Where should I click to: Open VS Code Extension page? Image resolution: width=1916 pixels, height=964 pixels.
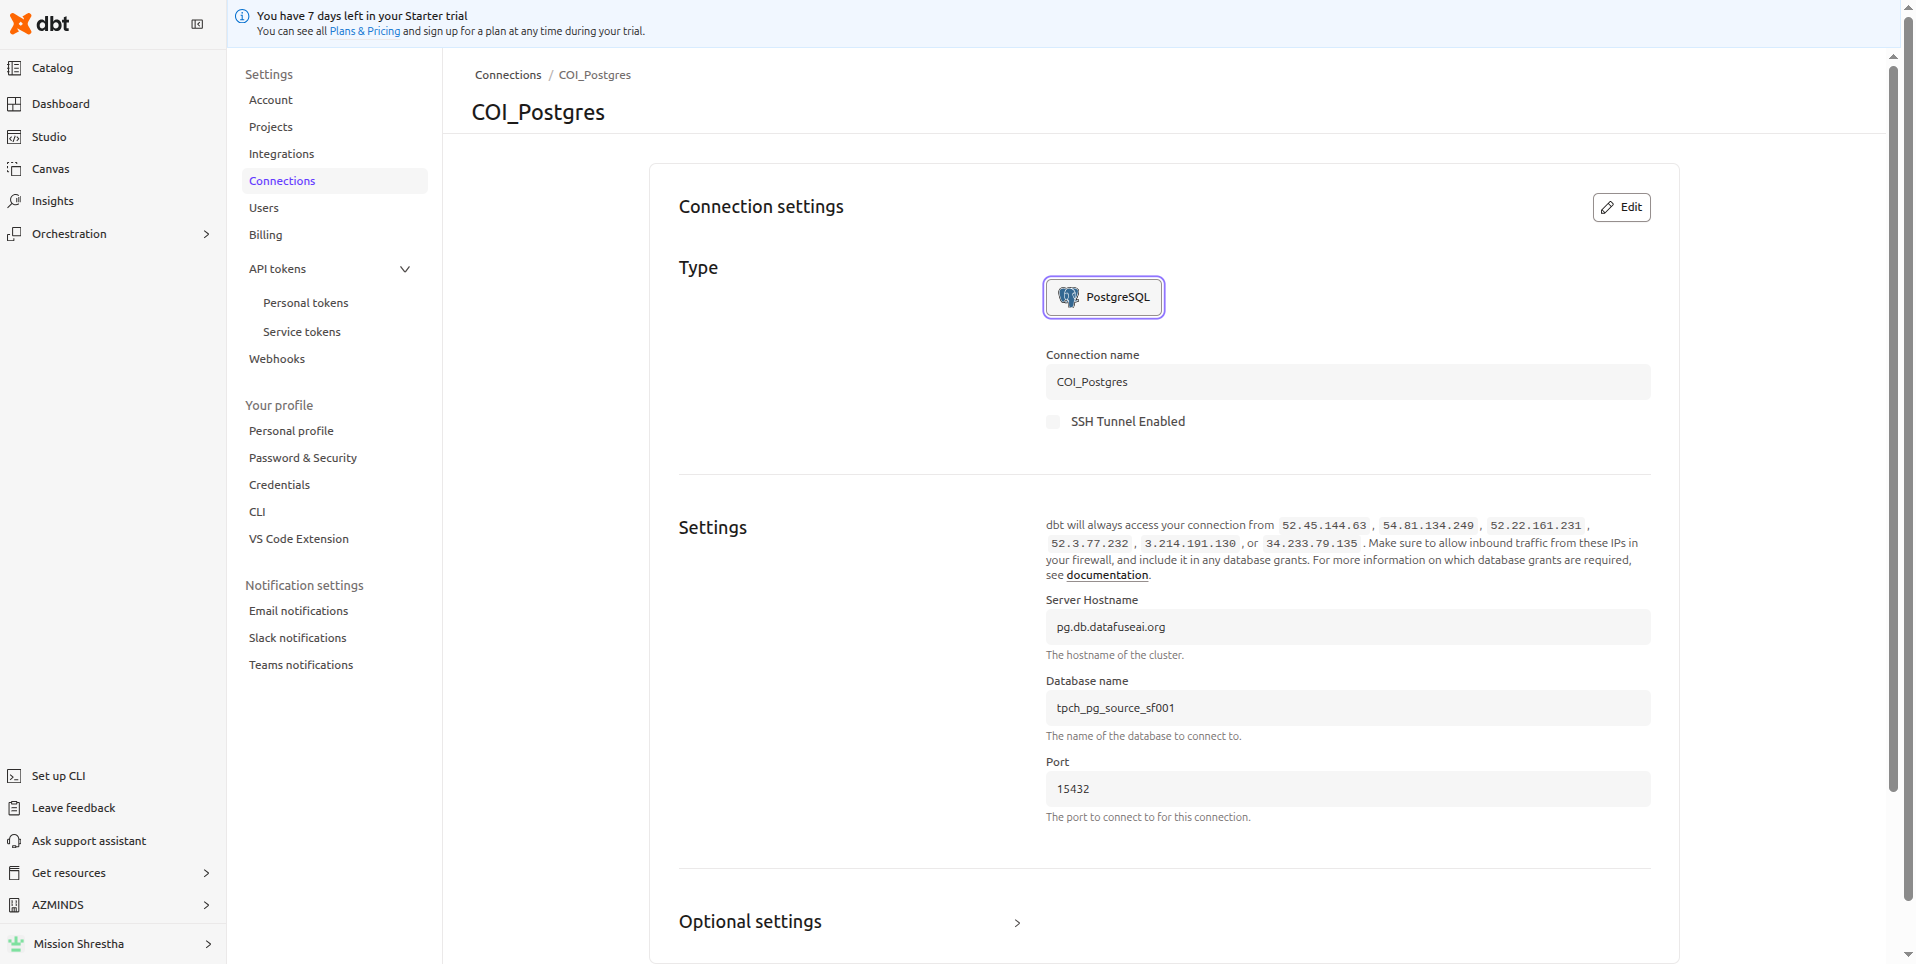pyautogui.click(x=299, y=539)
